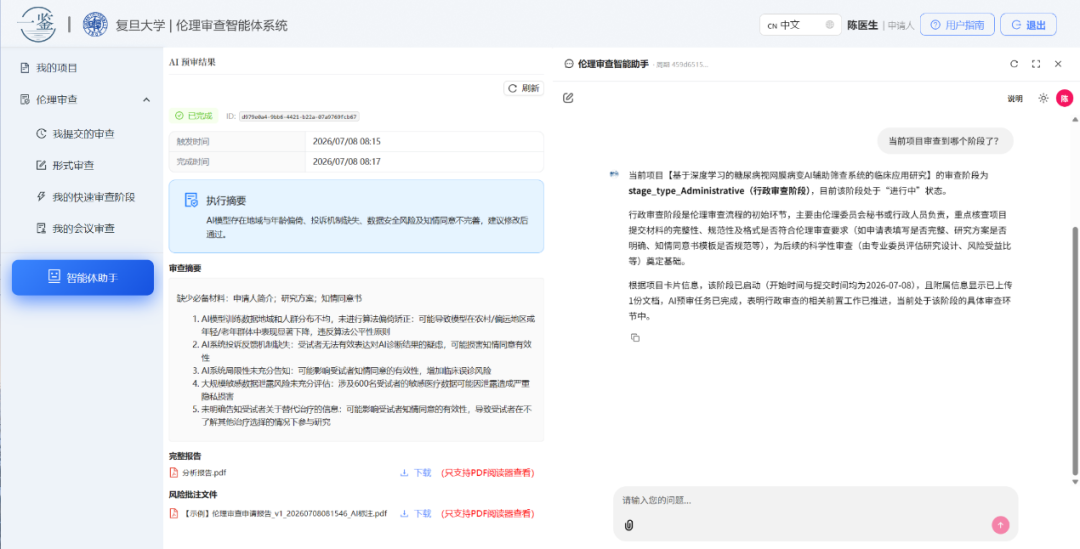Open the CN 中文 language dropdown
1080x549 pixels.
point(800,25)
